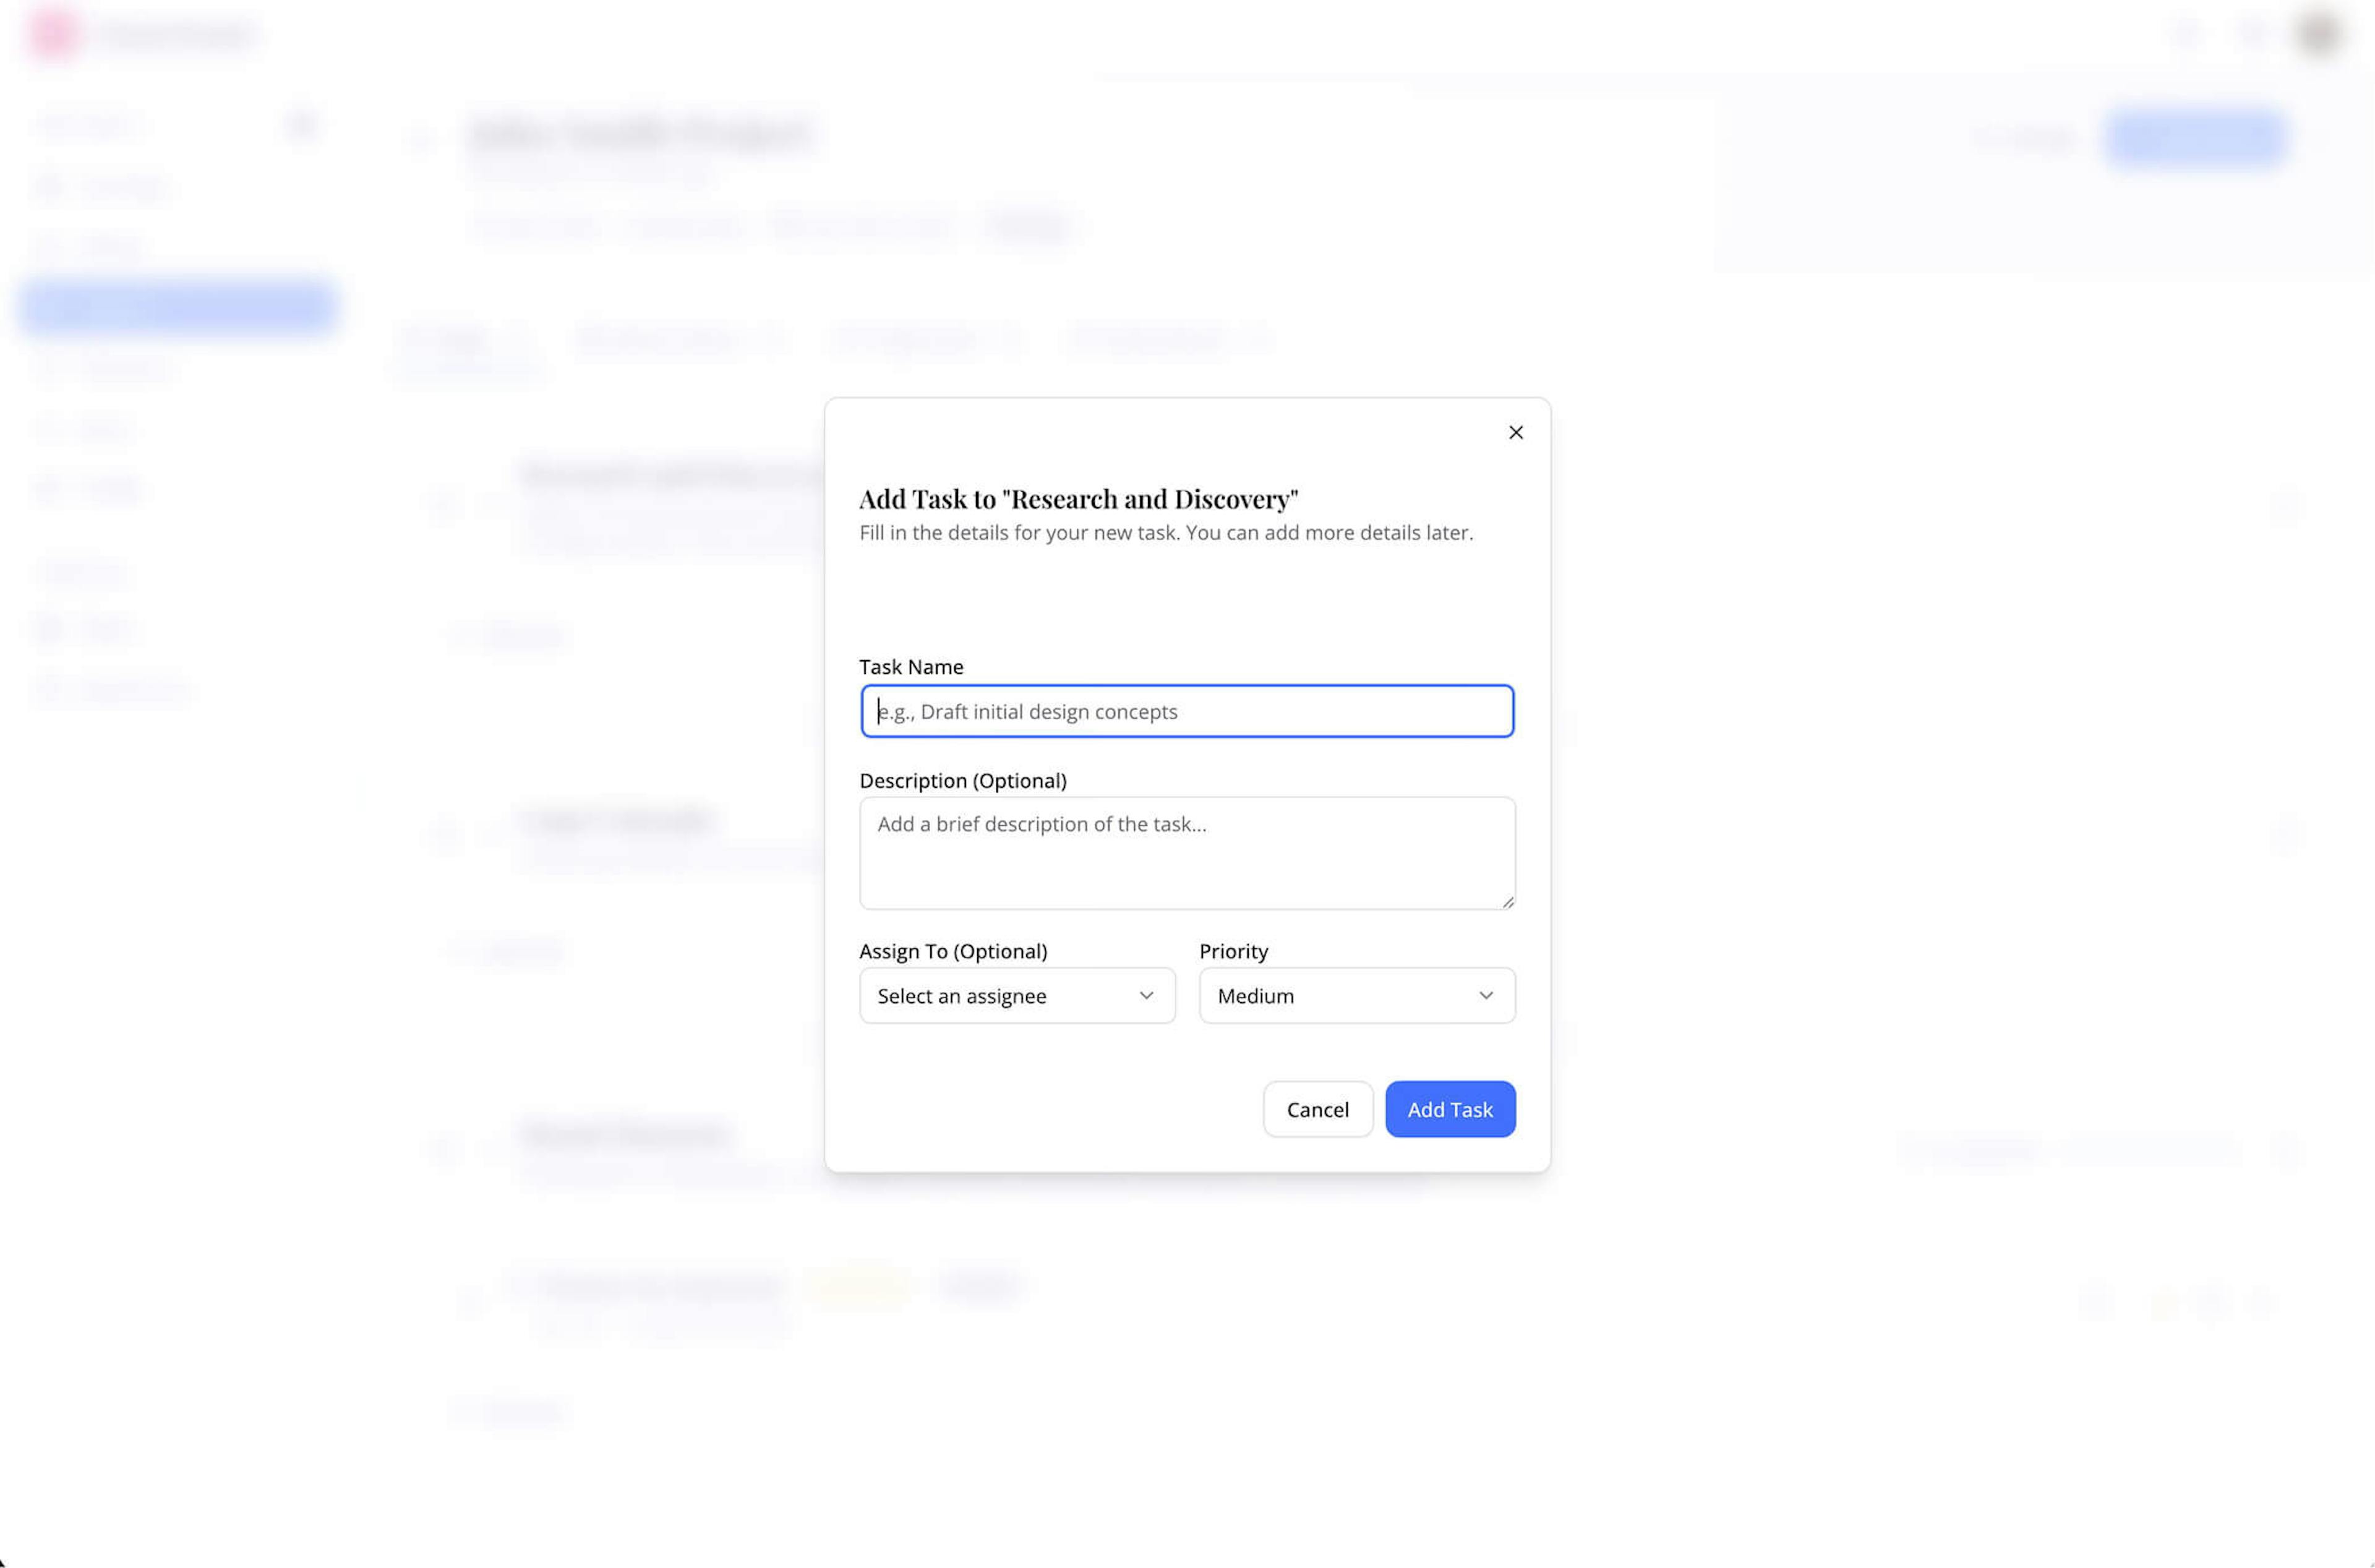Image resolution: width=2375 pixels, height=1568 pixels.
Task: Close the Add Task dialog with X
Action: 1515,432
